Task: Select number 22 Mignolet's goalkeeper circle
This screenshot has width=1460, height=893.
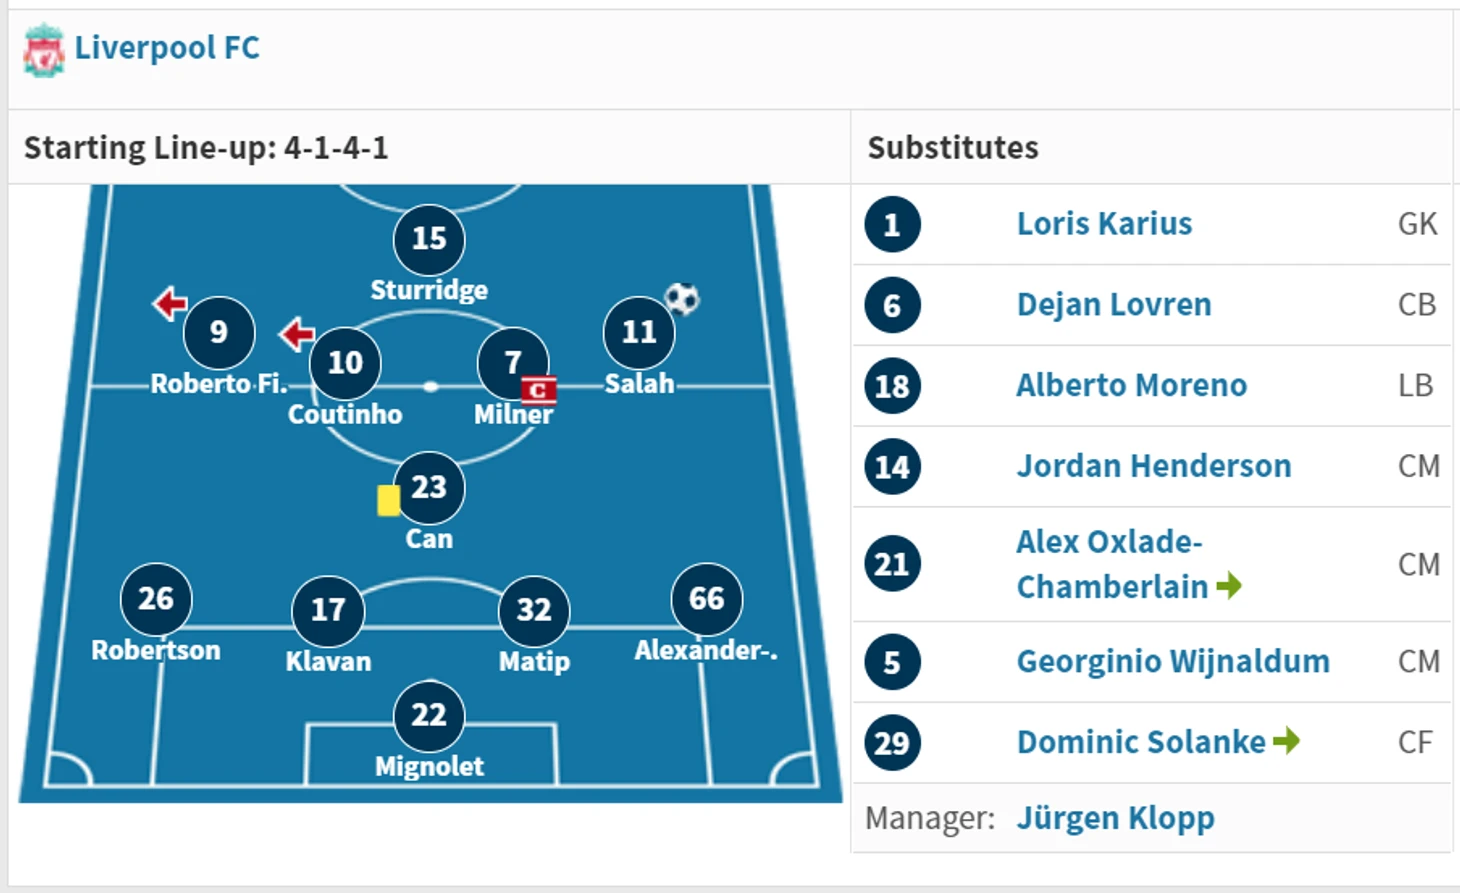Action: (429, 715)
